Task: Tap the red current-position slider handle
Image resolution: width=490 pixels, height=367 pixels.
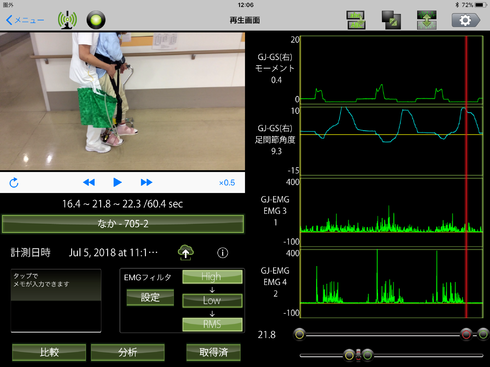Action: coord(466,334)
